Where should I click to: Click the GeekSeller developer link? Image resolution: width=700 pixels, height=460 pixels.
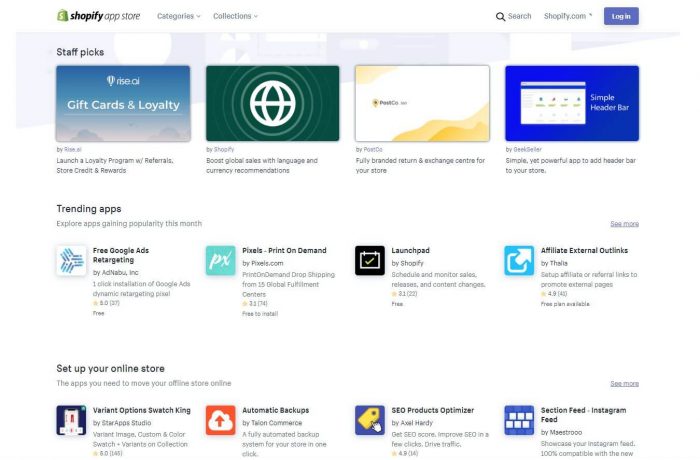pyautogui.click(x=528, y=150)
